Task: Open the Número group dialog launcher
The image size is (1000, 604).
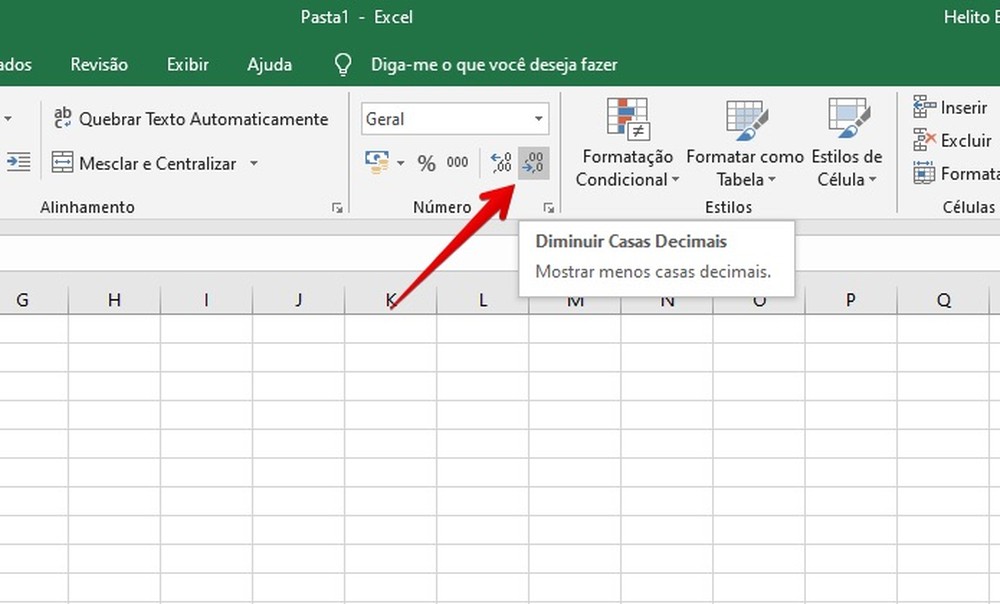Action: [x=549, y=207]
